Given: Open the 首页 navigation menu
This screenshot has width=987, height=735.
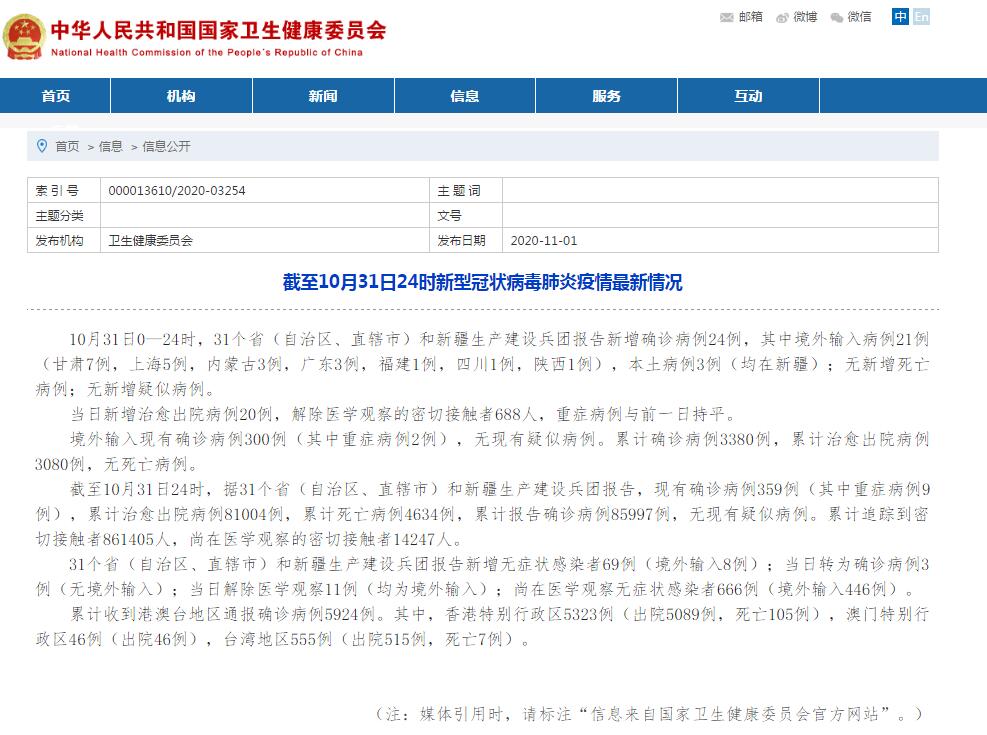Looking at the screenshot, I should click(x=55, y=96).
